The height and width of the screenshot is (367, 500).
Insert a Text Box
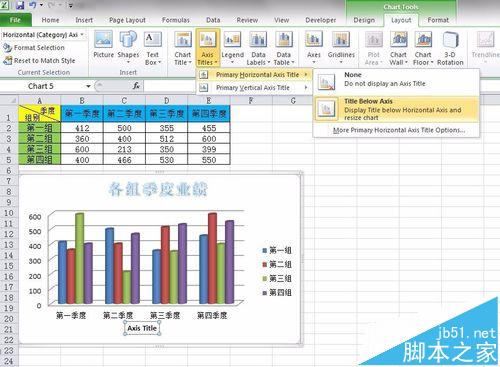(153, 47)
